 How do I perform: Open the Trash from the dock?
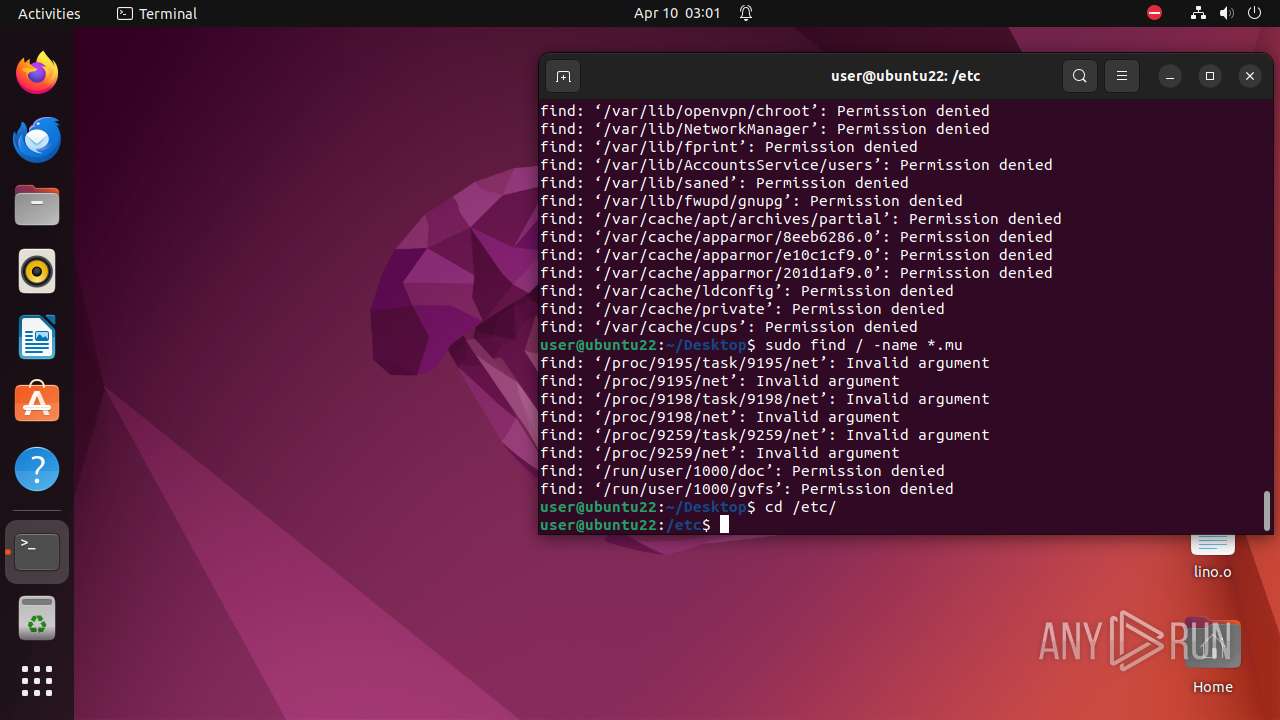37,618
